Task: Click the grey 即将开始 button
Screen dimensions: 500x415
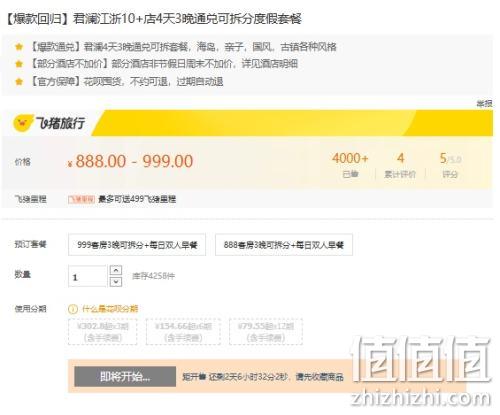Action: click(x=125, y=377)
